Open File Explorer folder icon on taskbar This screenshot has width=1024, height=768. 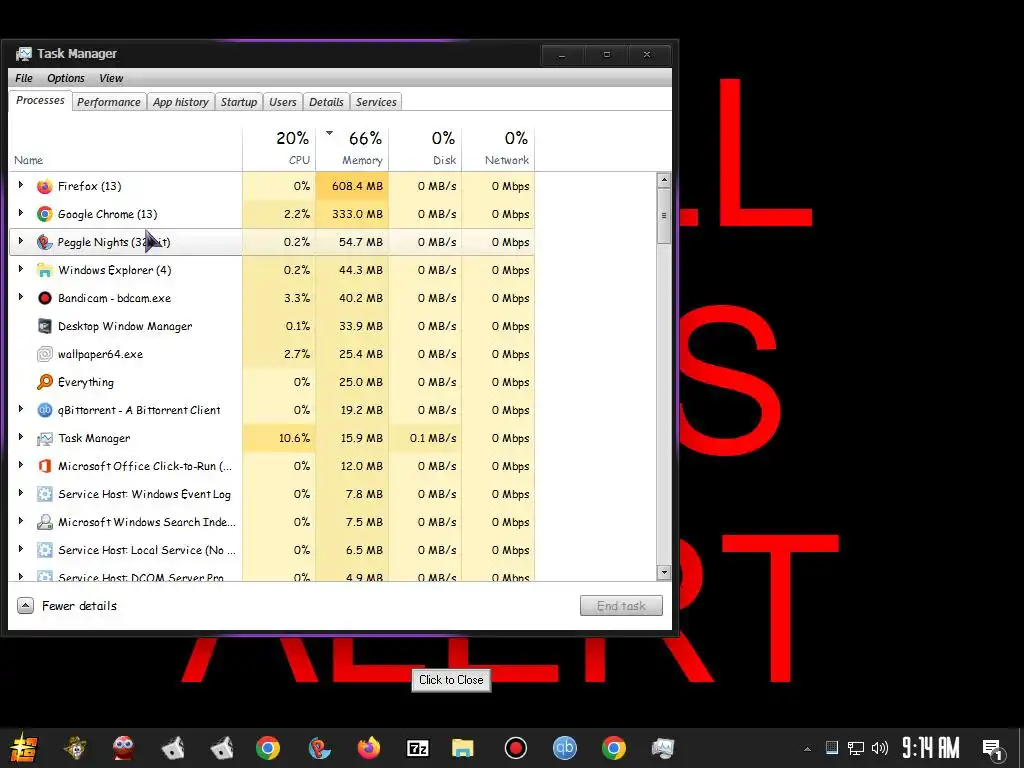pos(462,748)
